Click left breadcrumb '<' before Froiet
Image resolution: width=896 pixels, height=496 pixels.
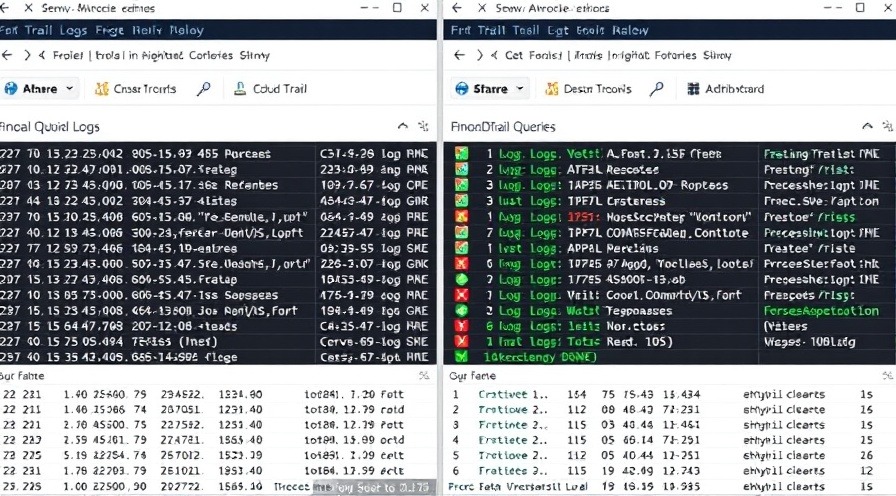42,55
